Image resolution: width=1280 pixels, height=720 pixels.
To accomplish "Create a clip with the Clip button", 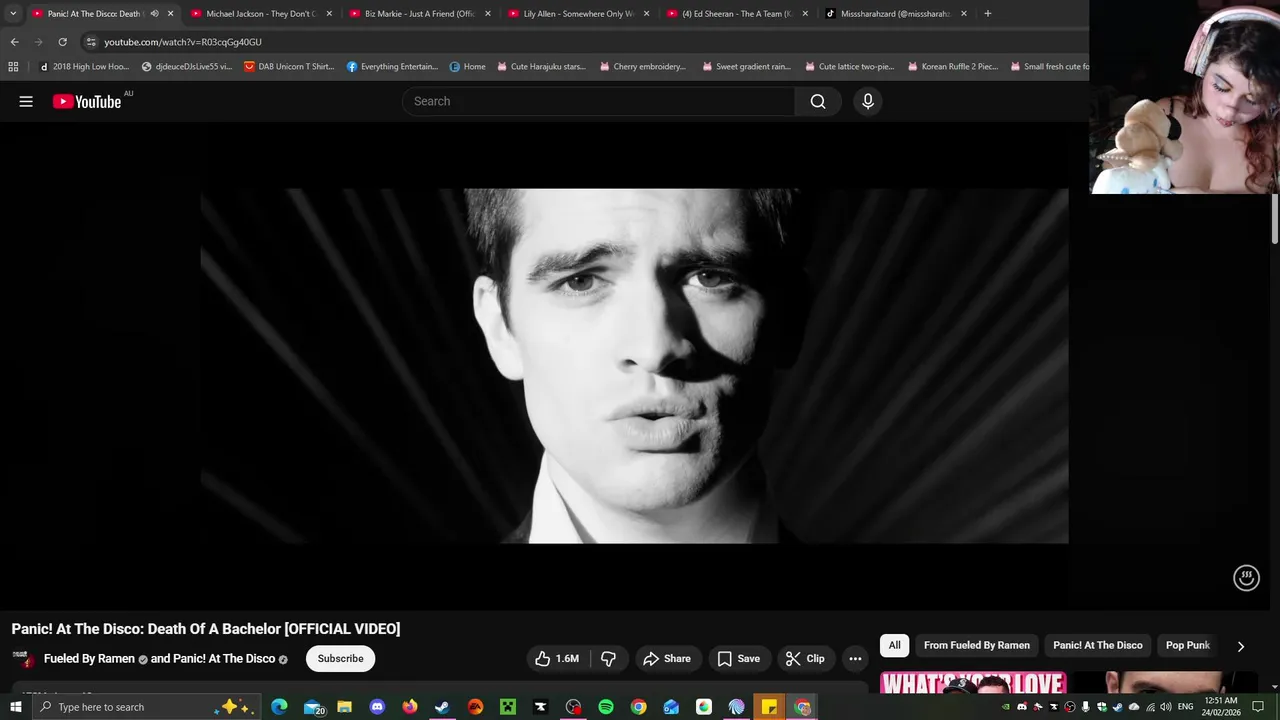I will tap(805, 658).
